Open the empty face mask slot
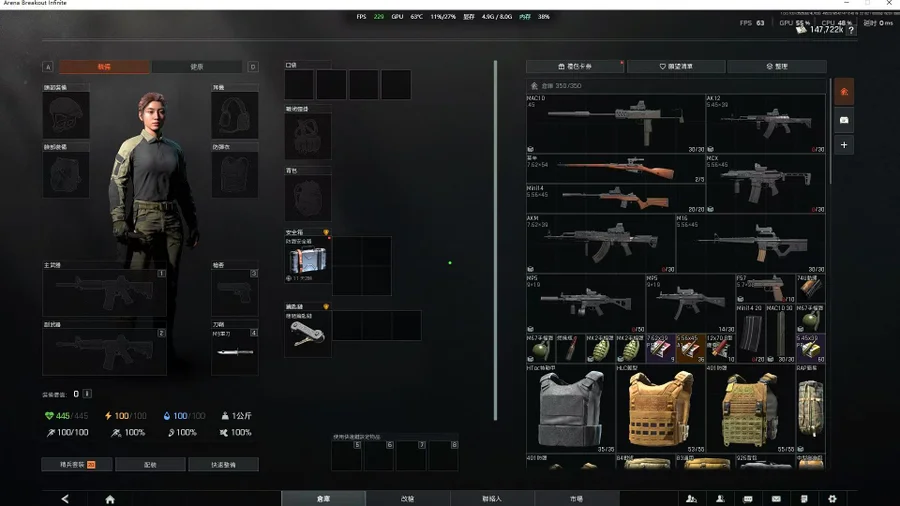The height and width of the screenshot is (506, 900). point(66,175)
